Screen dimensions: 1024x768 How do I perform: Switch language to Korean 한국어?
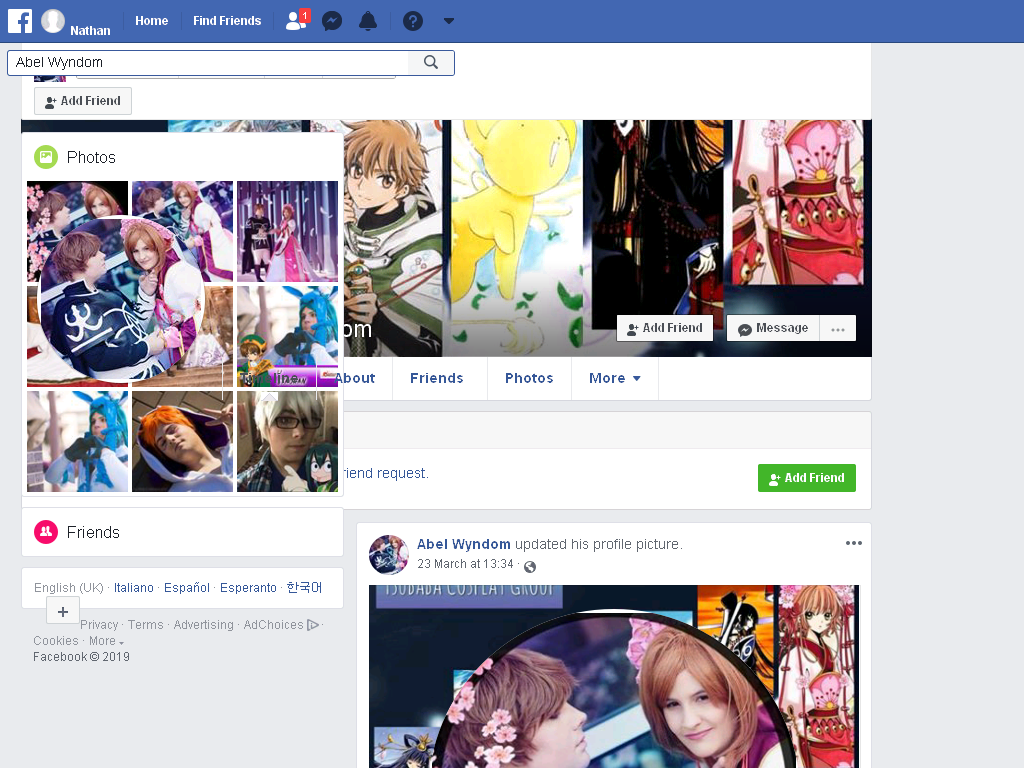pos(304,588)
